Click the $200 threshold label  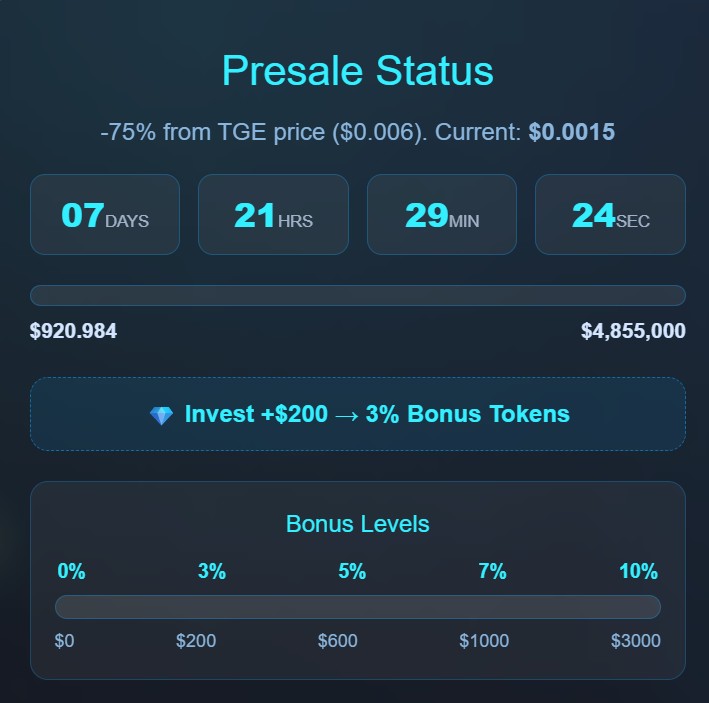point(196,641)
